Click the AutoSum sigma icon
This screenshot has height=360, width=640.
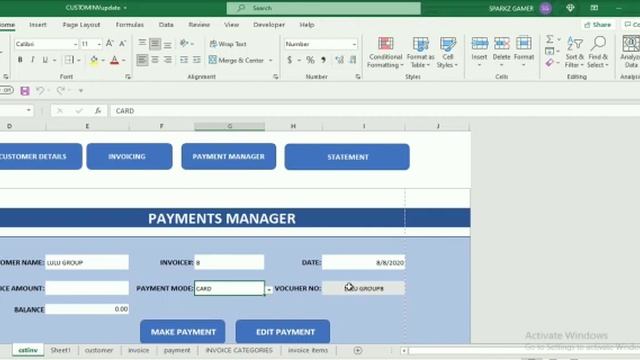pyautogui.click(x=550, y=39)
